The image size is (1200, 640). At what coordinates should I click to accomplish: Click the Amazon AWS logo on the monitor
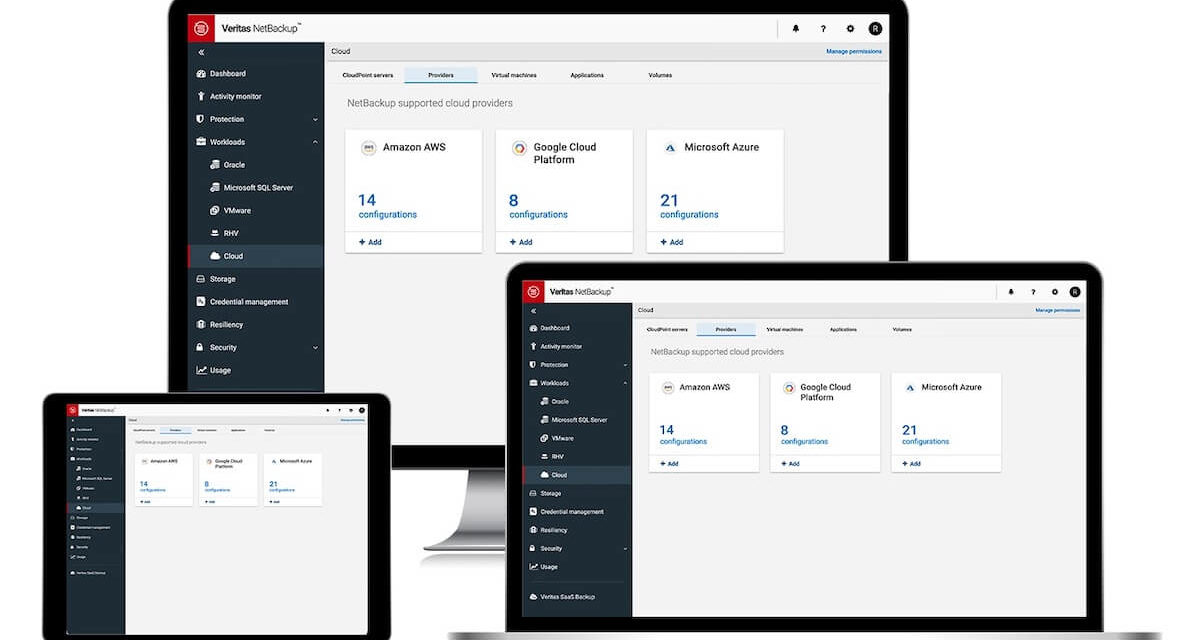(x=368, y=148)
